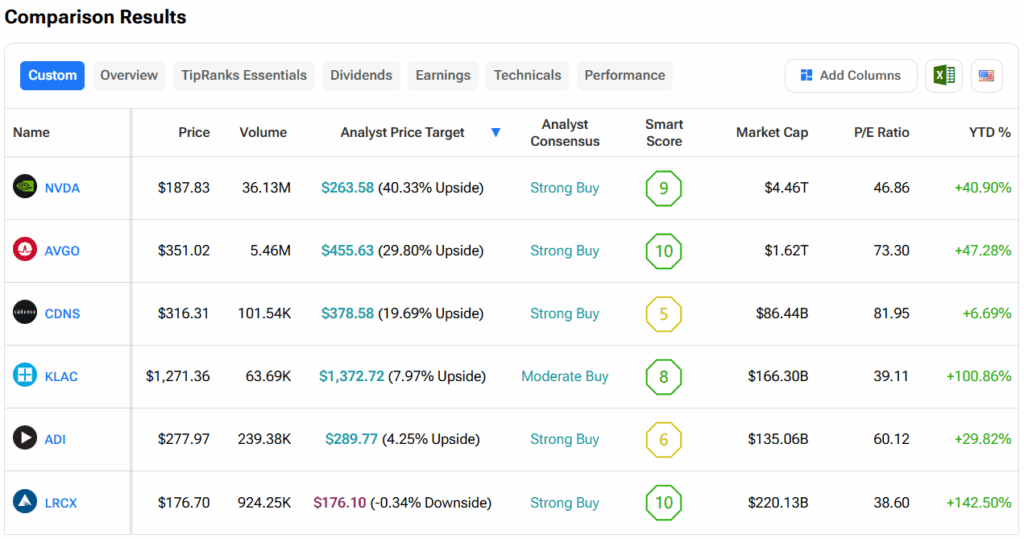Open the TipRanks Essentials tab

tap(244, 76)
